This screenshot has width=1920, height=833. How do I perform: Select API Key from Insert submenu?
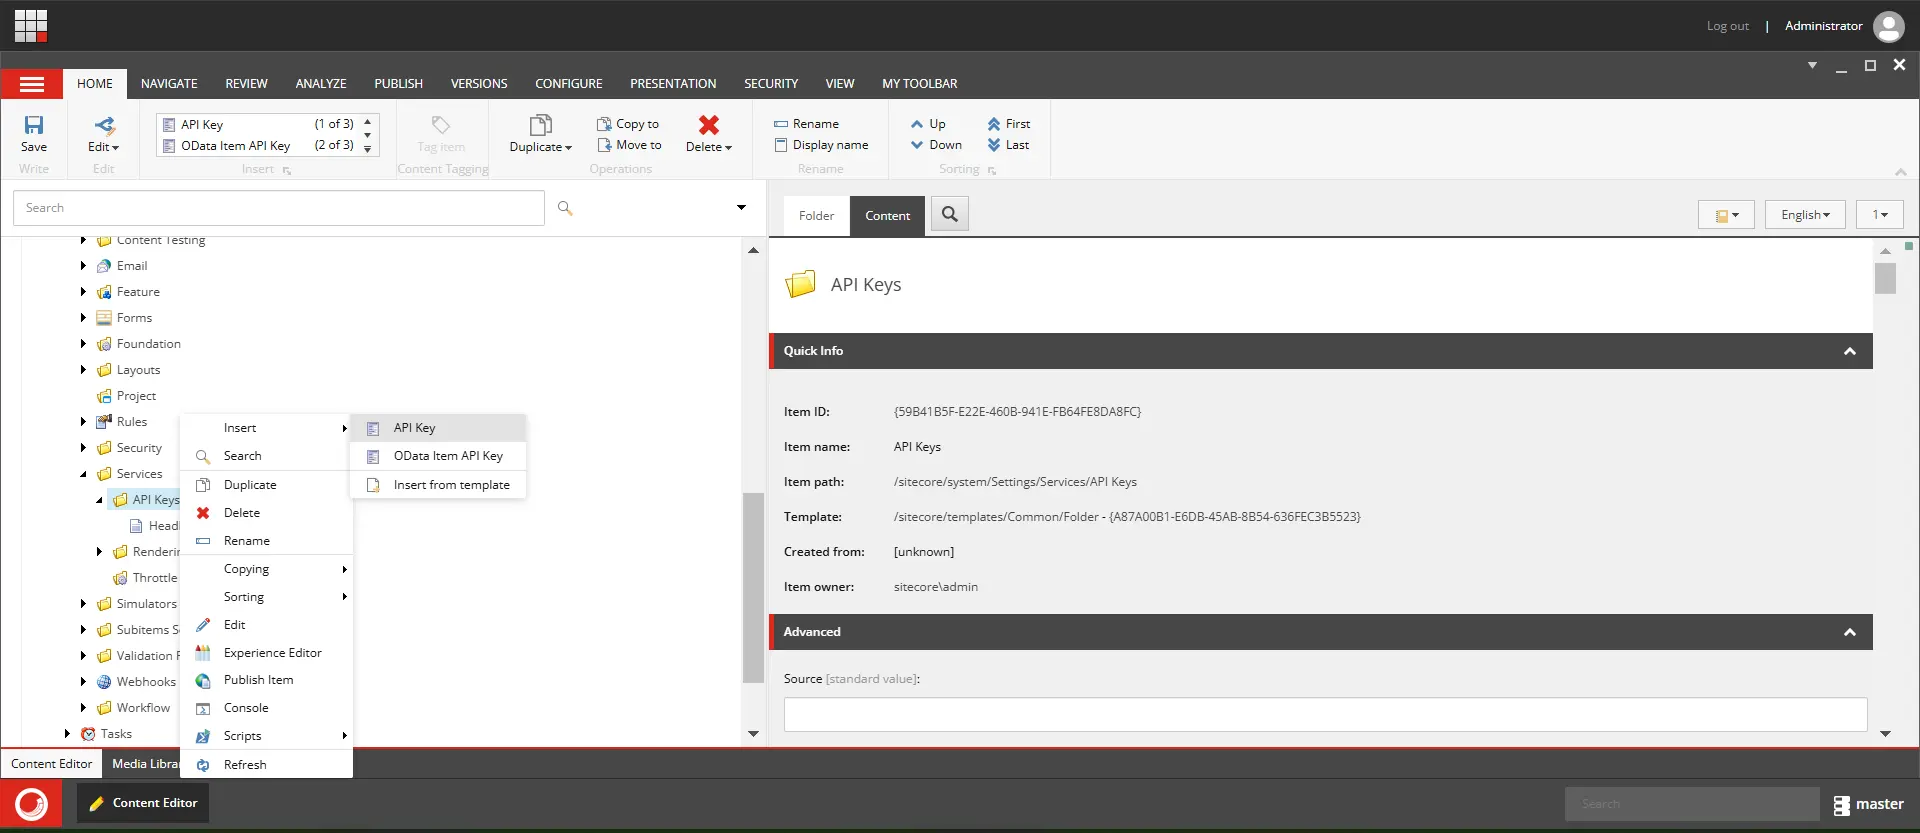click(438, 428)
